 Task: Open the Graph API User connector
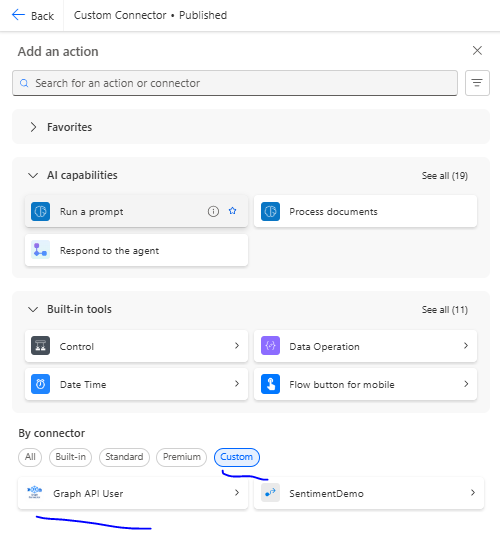click(x=133, y=493)
